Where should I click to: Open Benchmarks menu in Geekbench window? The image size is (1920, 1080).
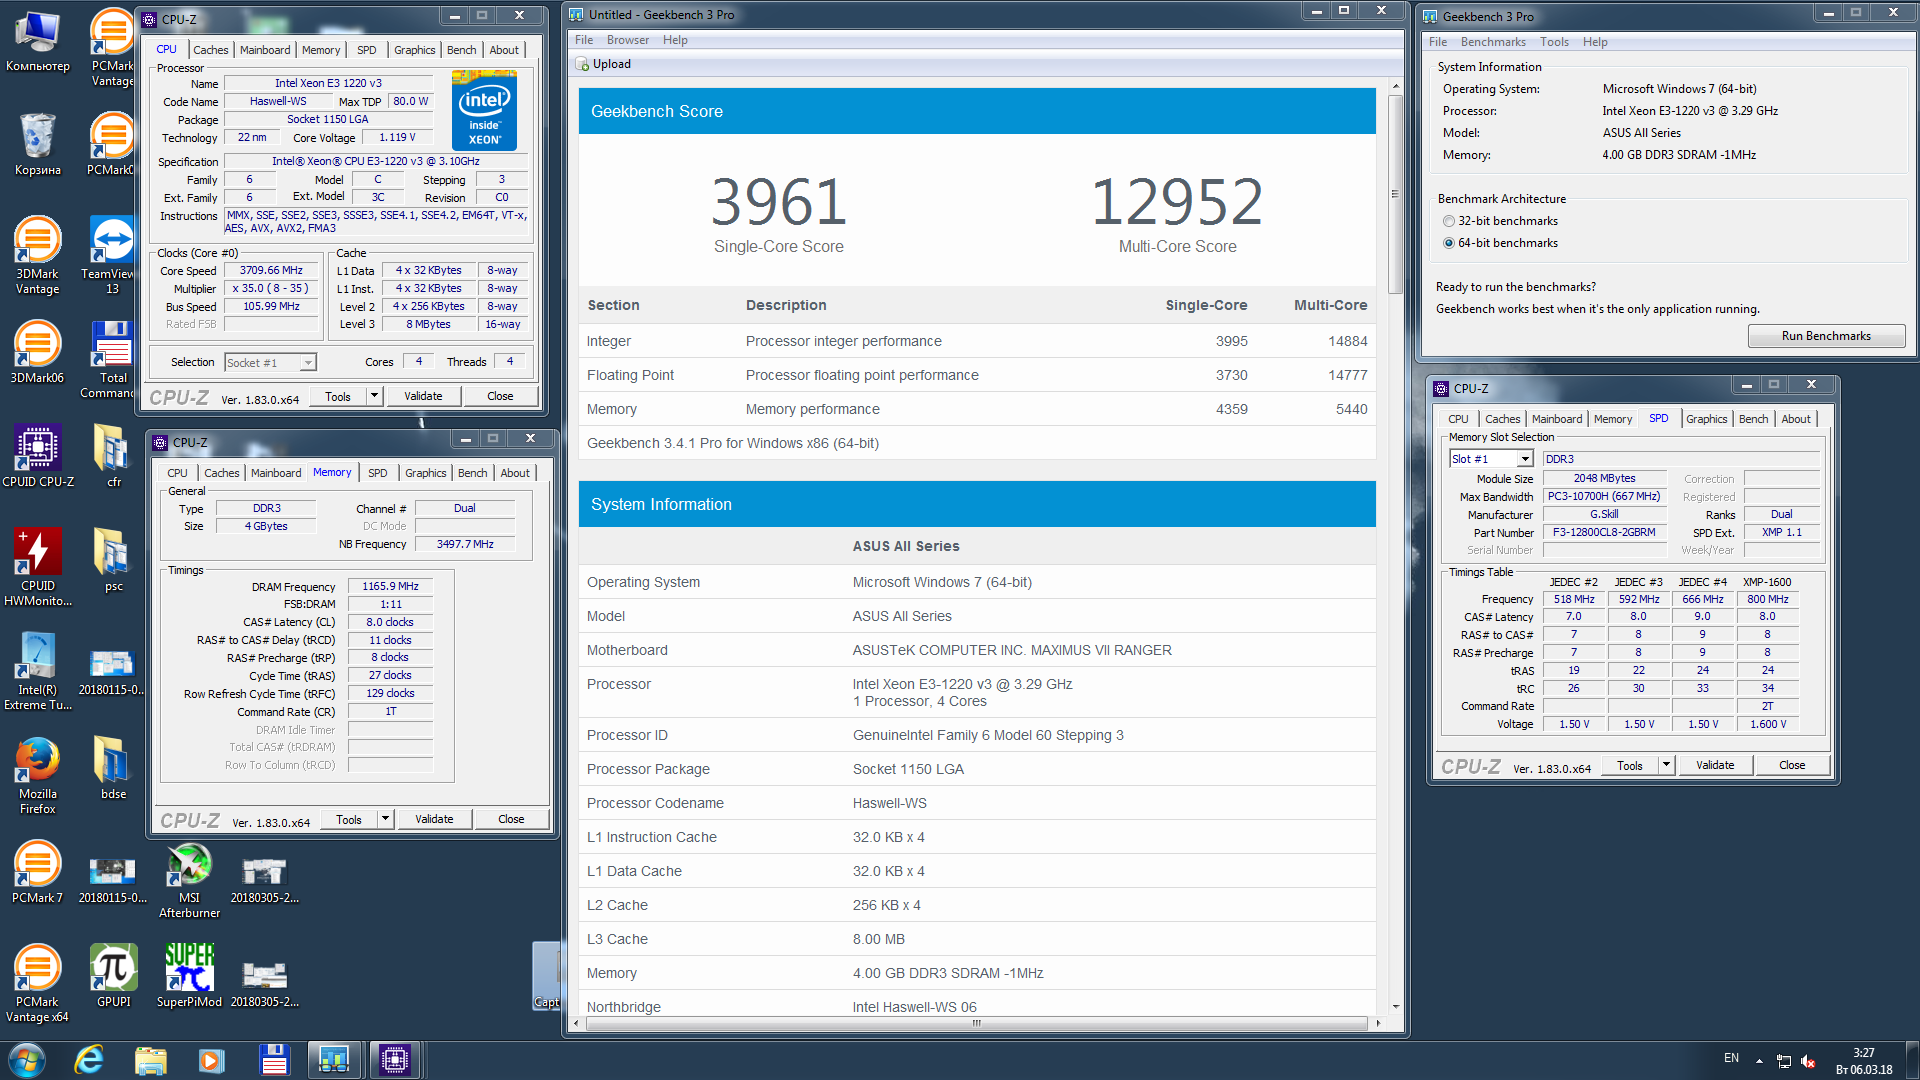click(1492, 42)
